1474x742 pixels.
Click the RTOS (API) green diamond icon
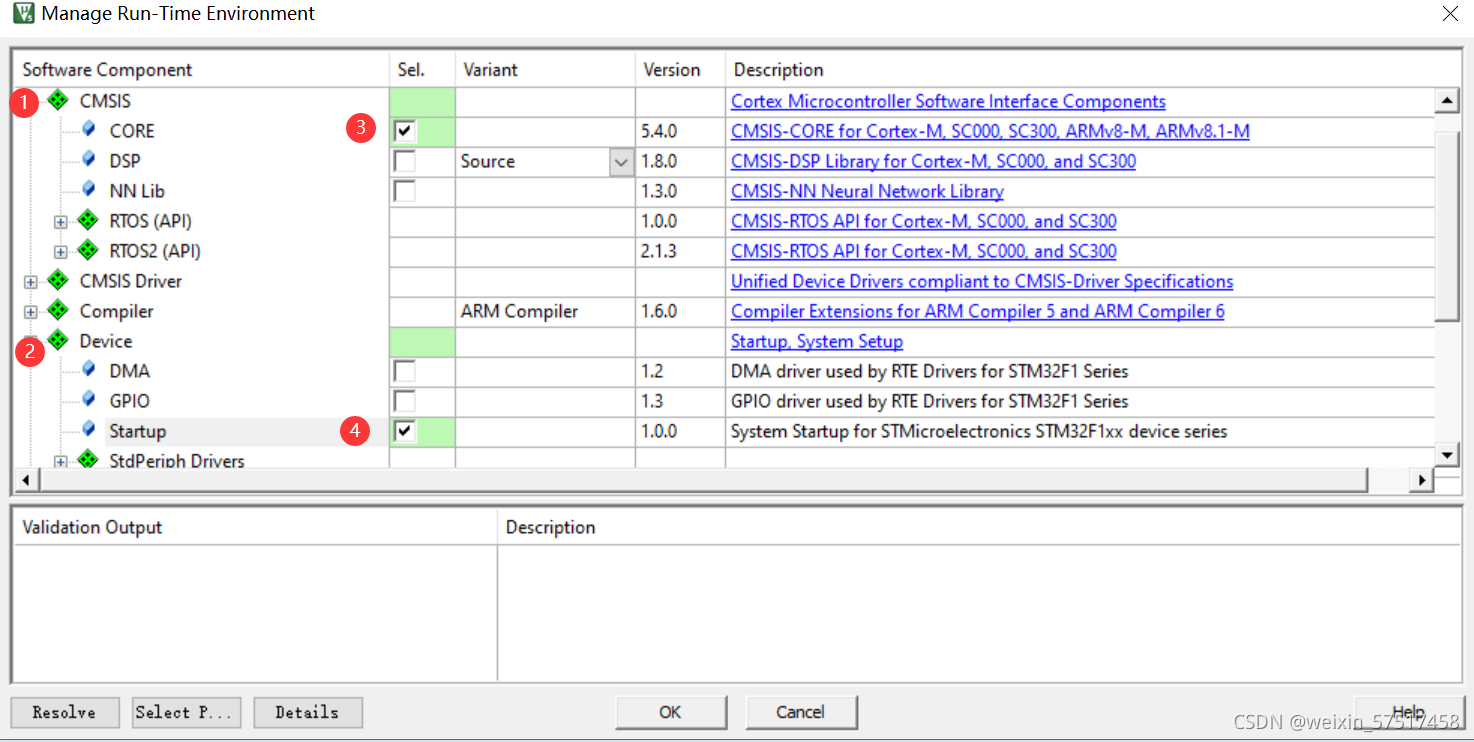click(x=88, y=220)
